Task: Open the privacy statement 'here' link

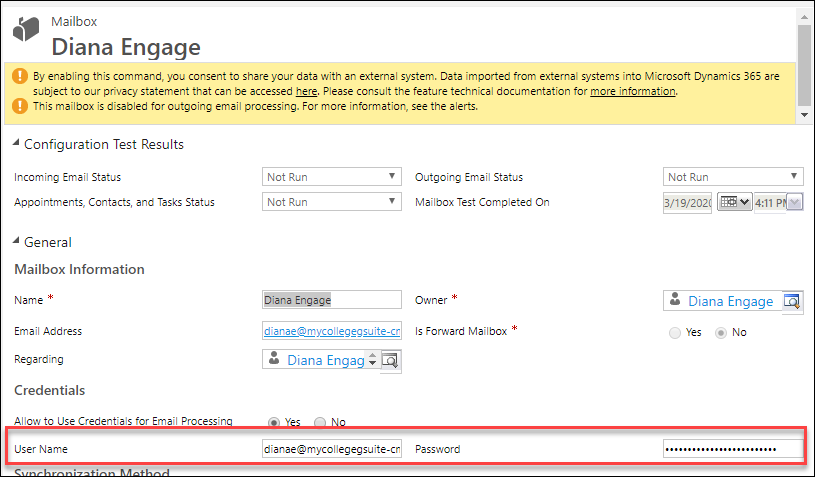Action: (307, 91)
